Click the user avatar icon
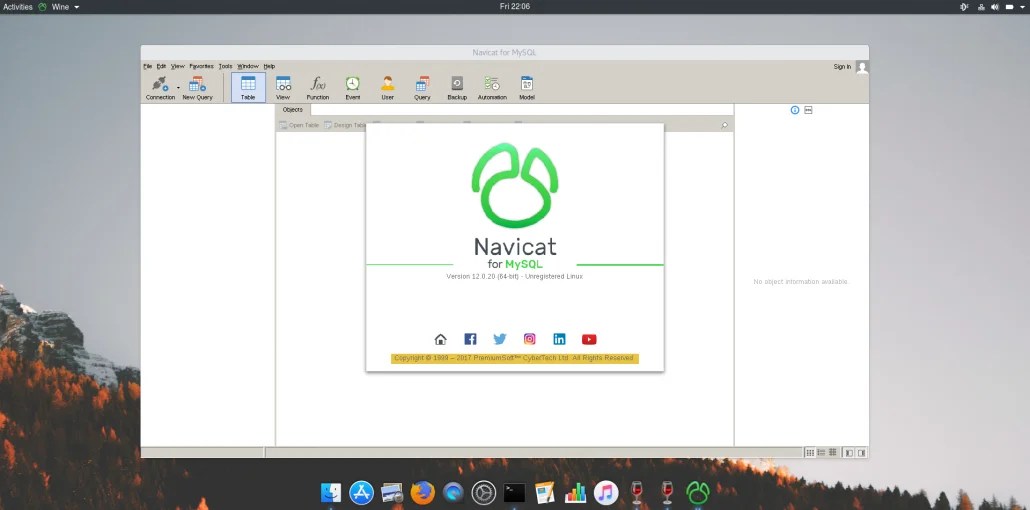This screenshot has width=1030, height=510. pos(862,67)
